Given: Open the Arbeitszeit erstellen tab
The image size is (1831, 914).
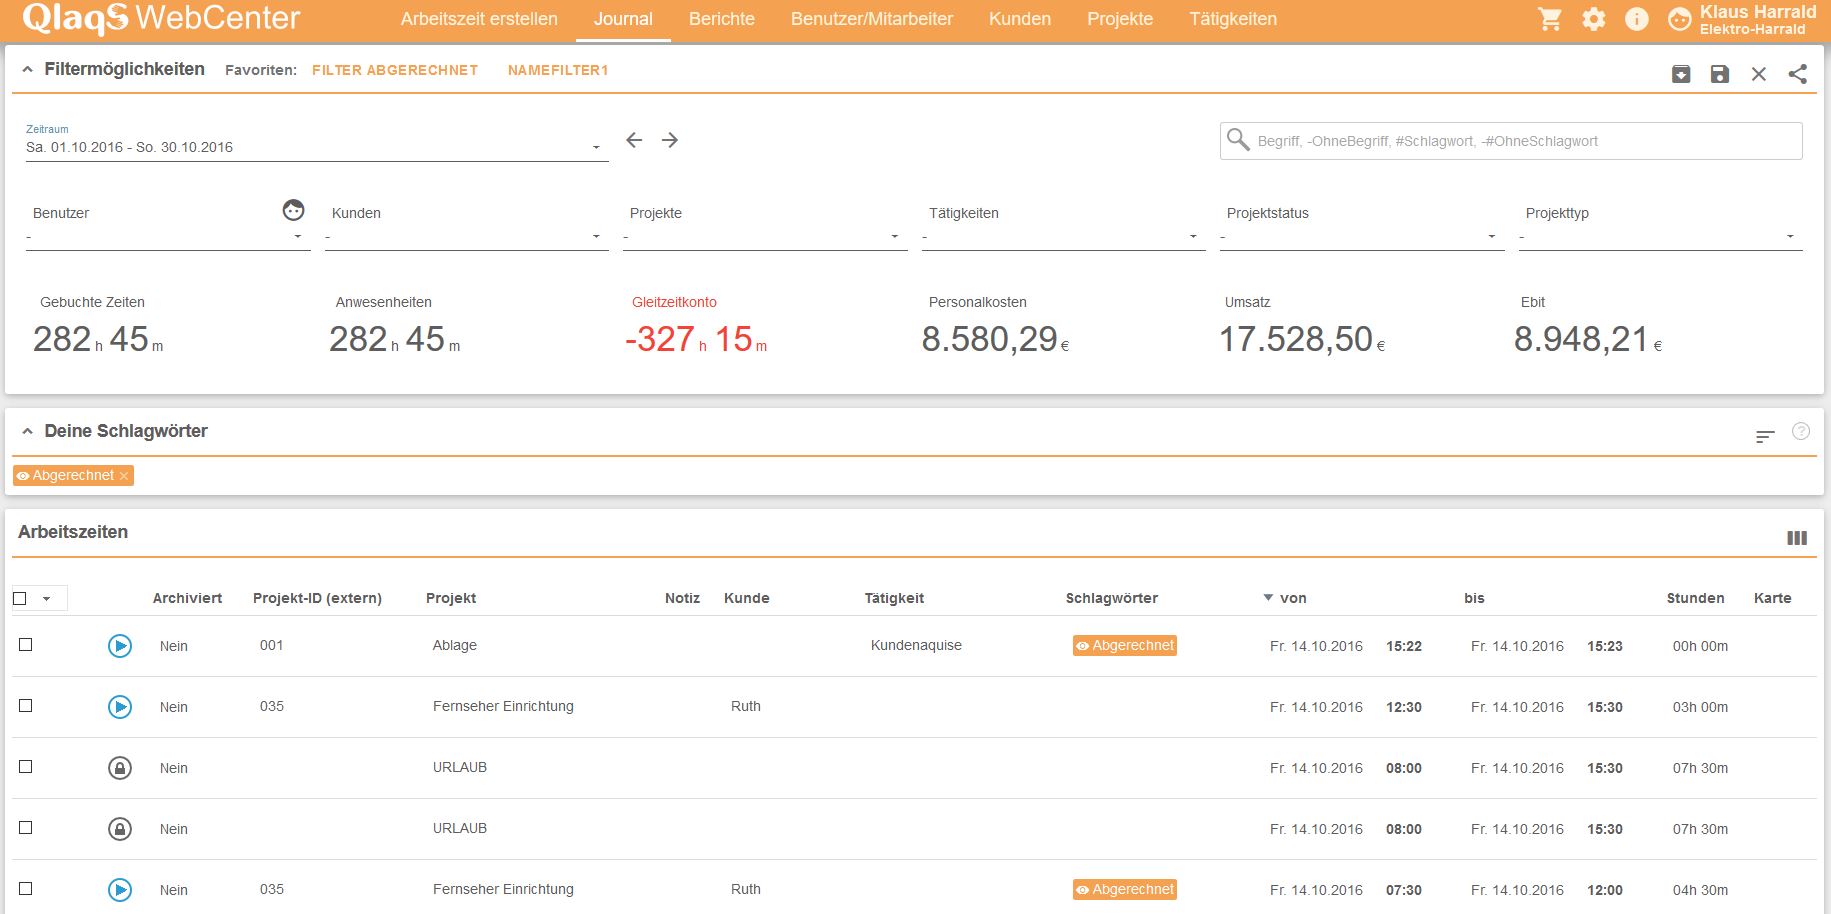Looking at the screenshot, I should click(479, 19).
